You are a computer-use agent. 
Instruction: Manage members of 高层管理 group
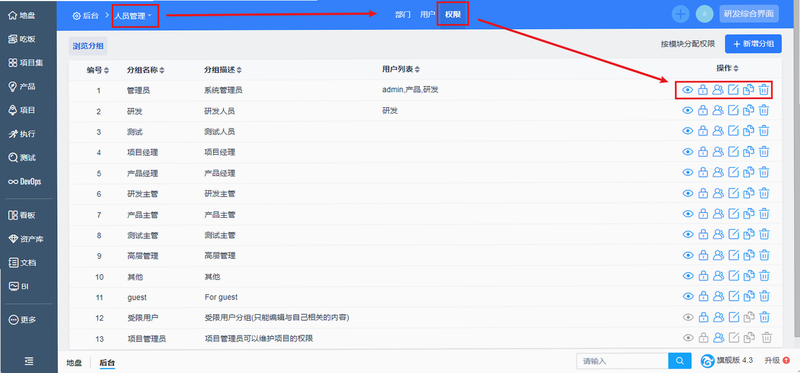click(x=718, y=255)
